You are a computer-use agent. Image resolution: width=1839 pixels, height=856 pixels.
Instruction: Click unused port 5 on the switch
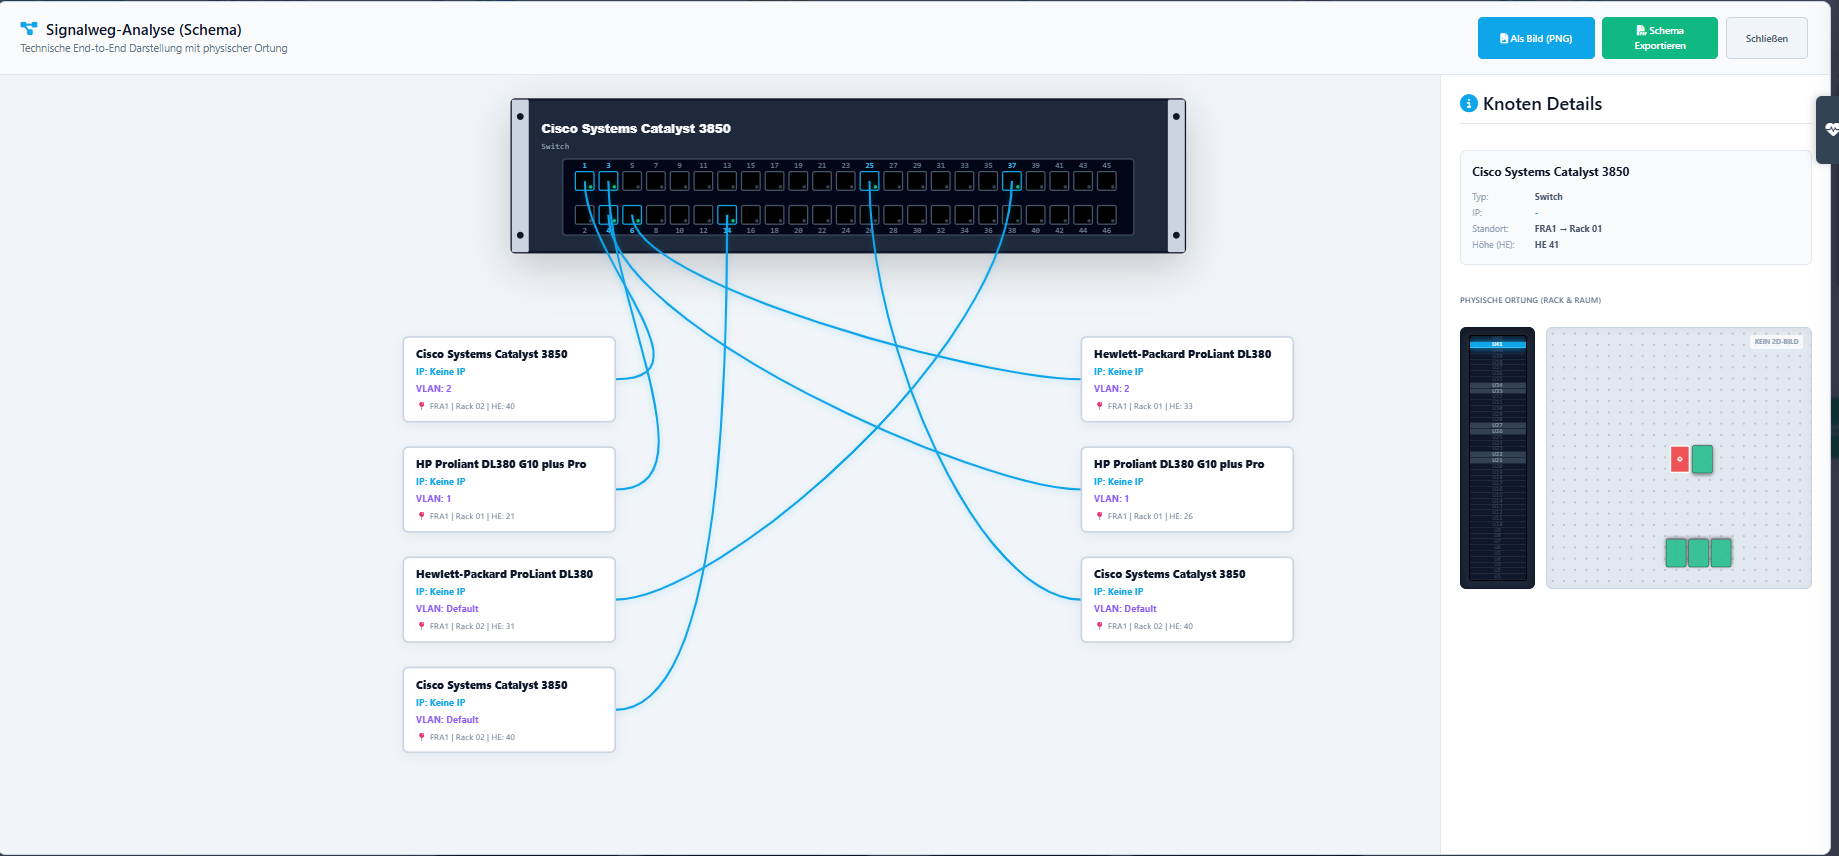632,181
